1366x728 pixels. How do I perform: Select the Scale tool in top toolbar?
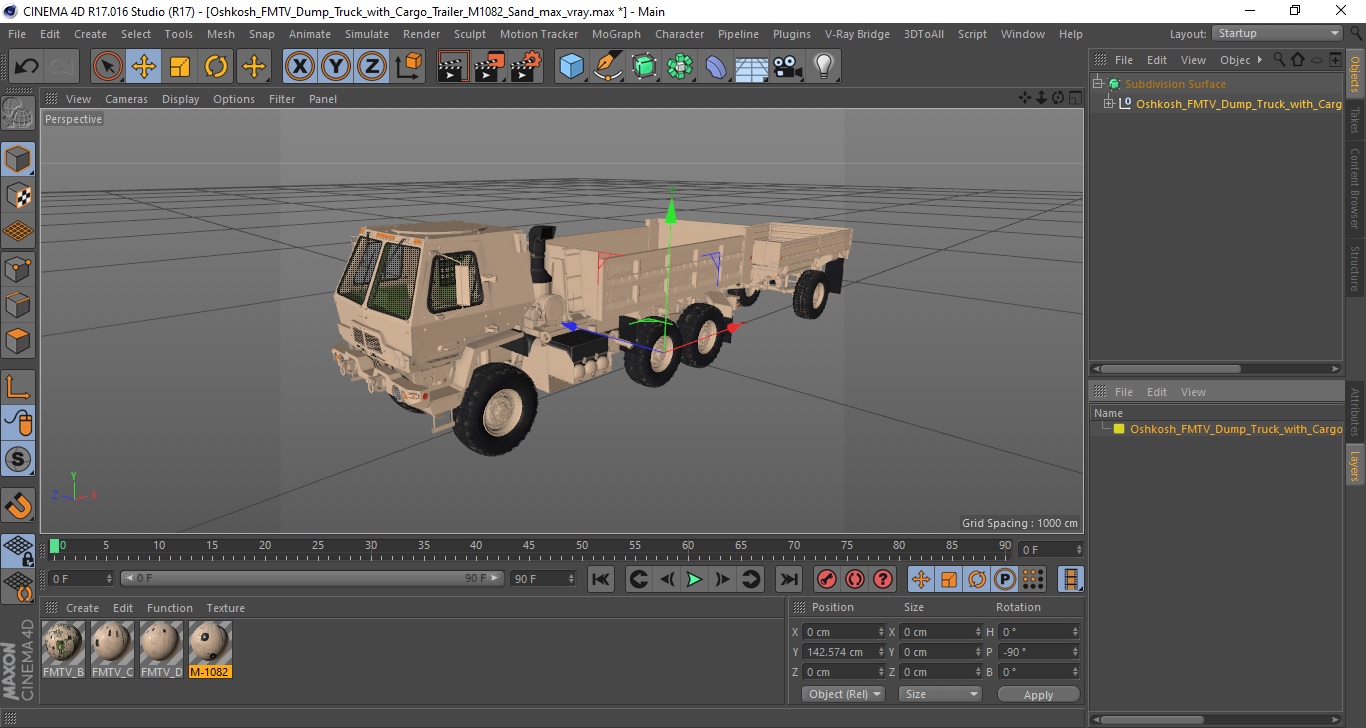coord(180,67)
